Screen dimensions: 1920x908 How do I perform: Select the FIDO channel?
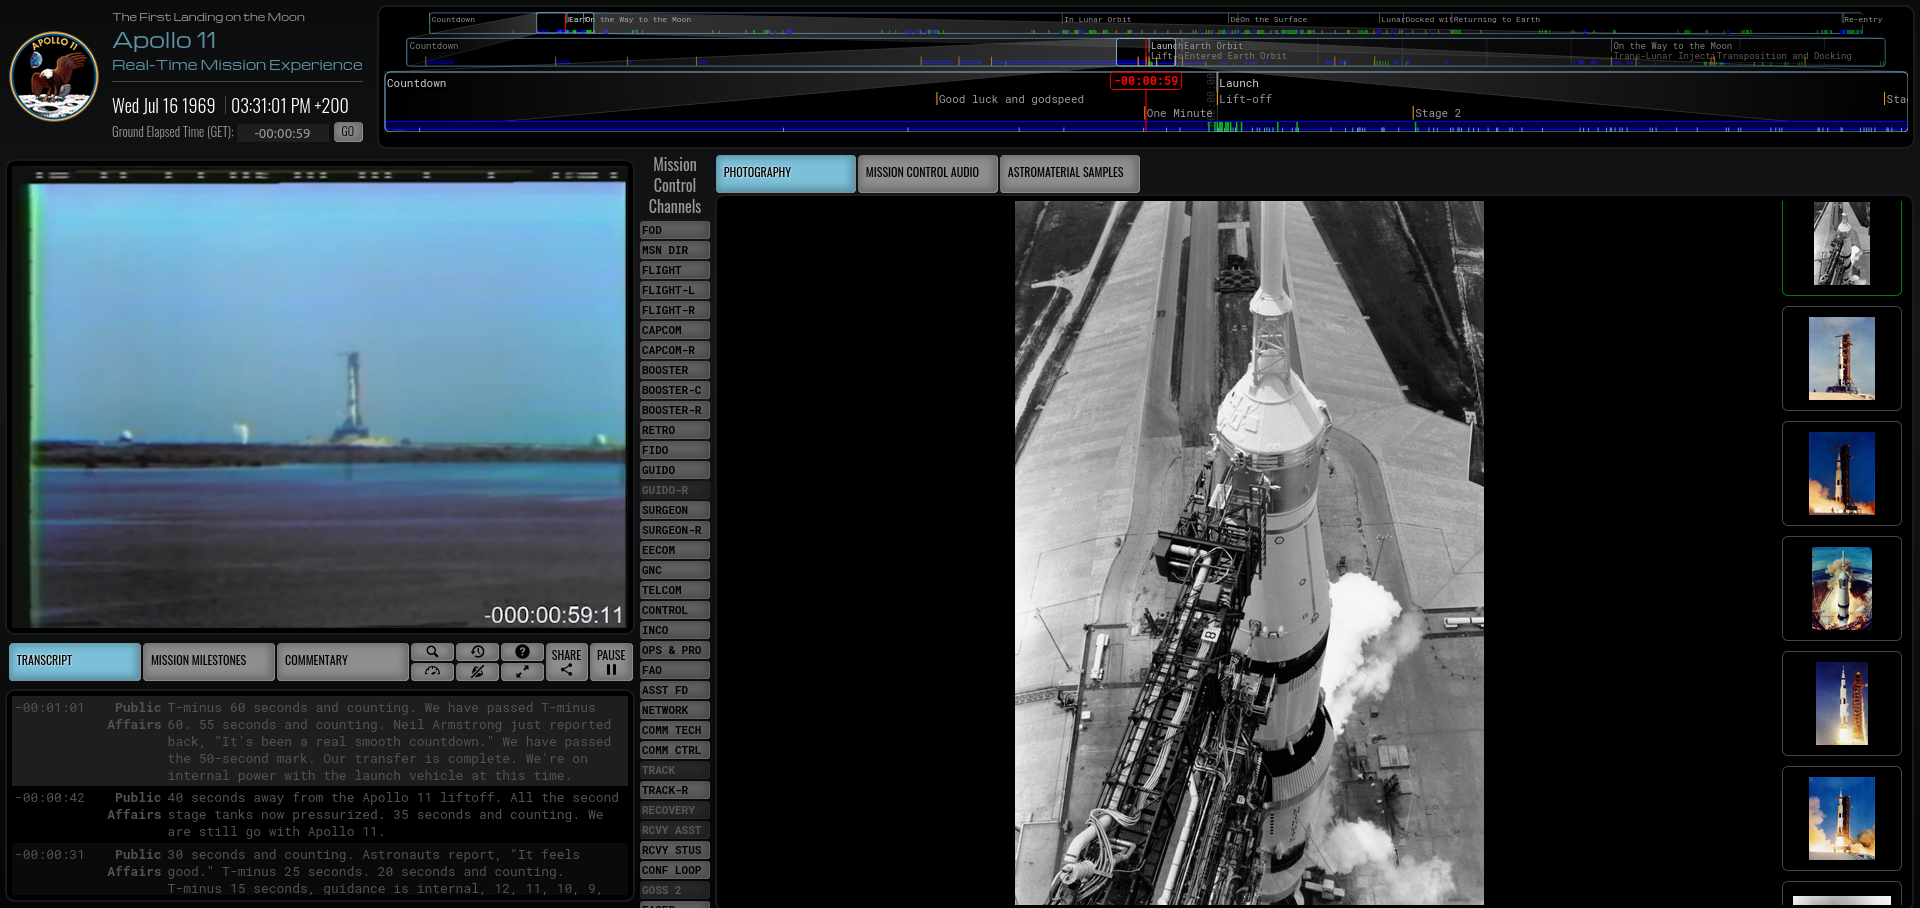[675, 450]
